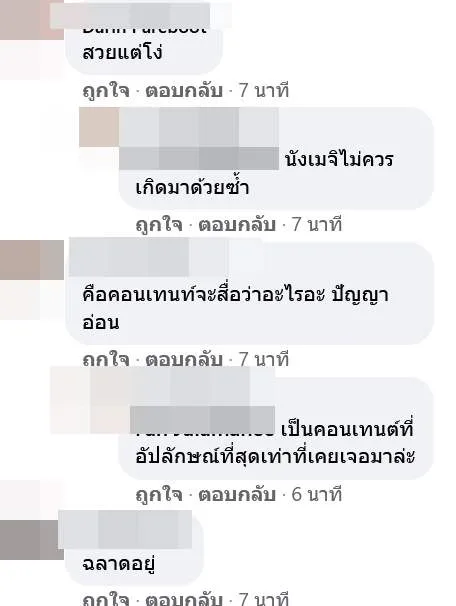Open blurred profile name above "ฉลาดอยู่"
Image resolution: width=456 pixels, height=606 pixels.
click(x=125, y=529)
